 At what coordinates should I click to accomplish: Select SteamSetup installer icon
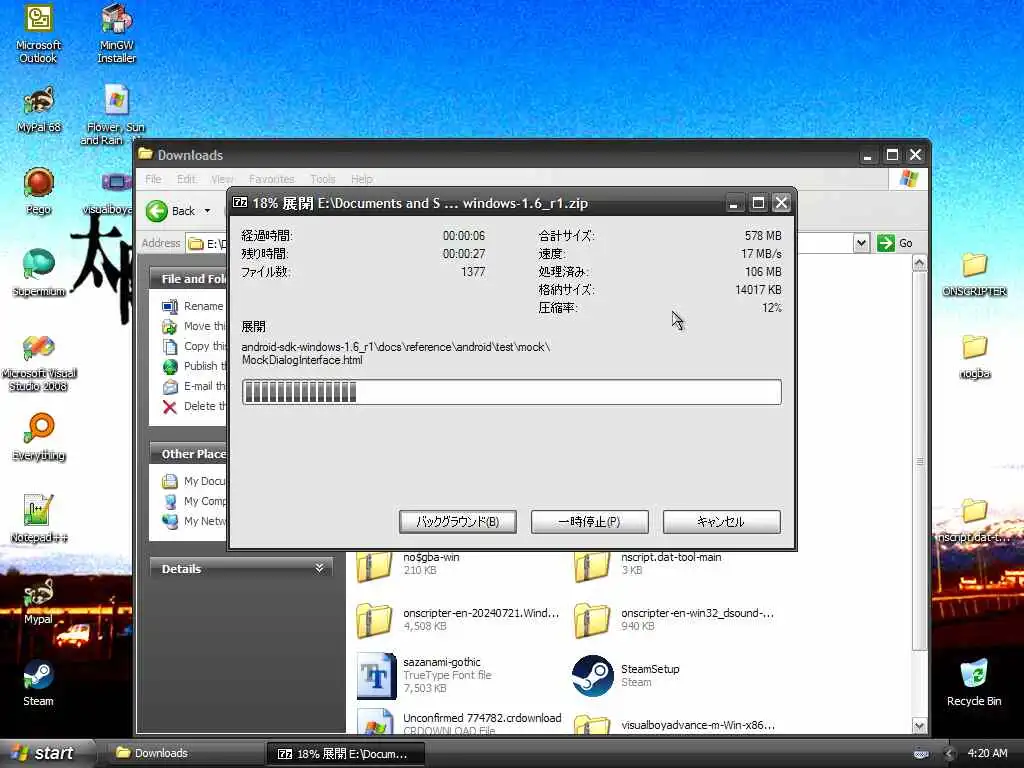coord(592,676)
